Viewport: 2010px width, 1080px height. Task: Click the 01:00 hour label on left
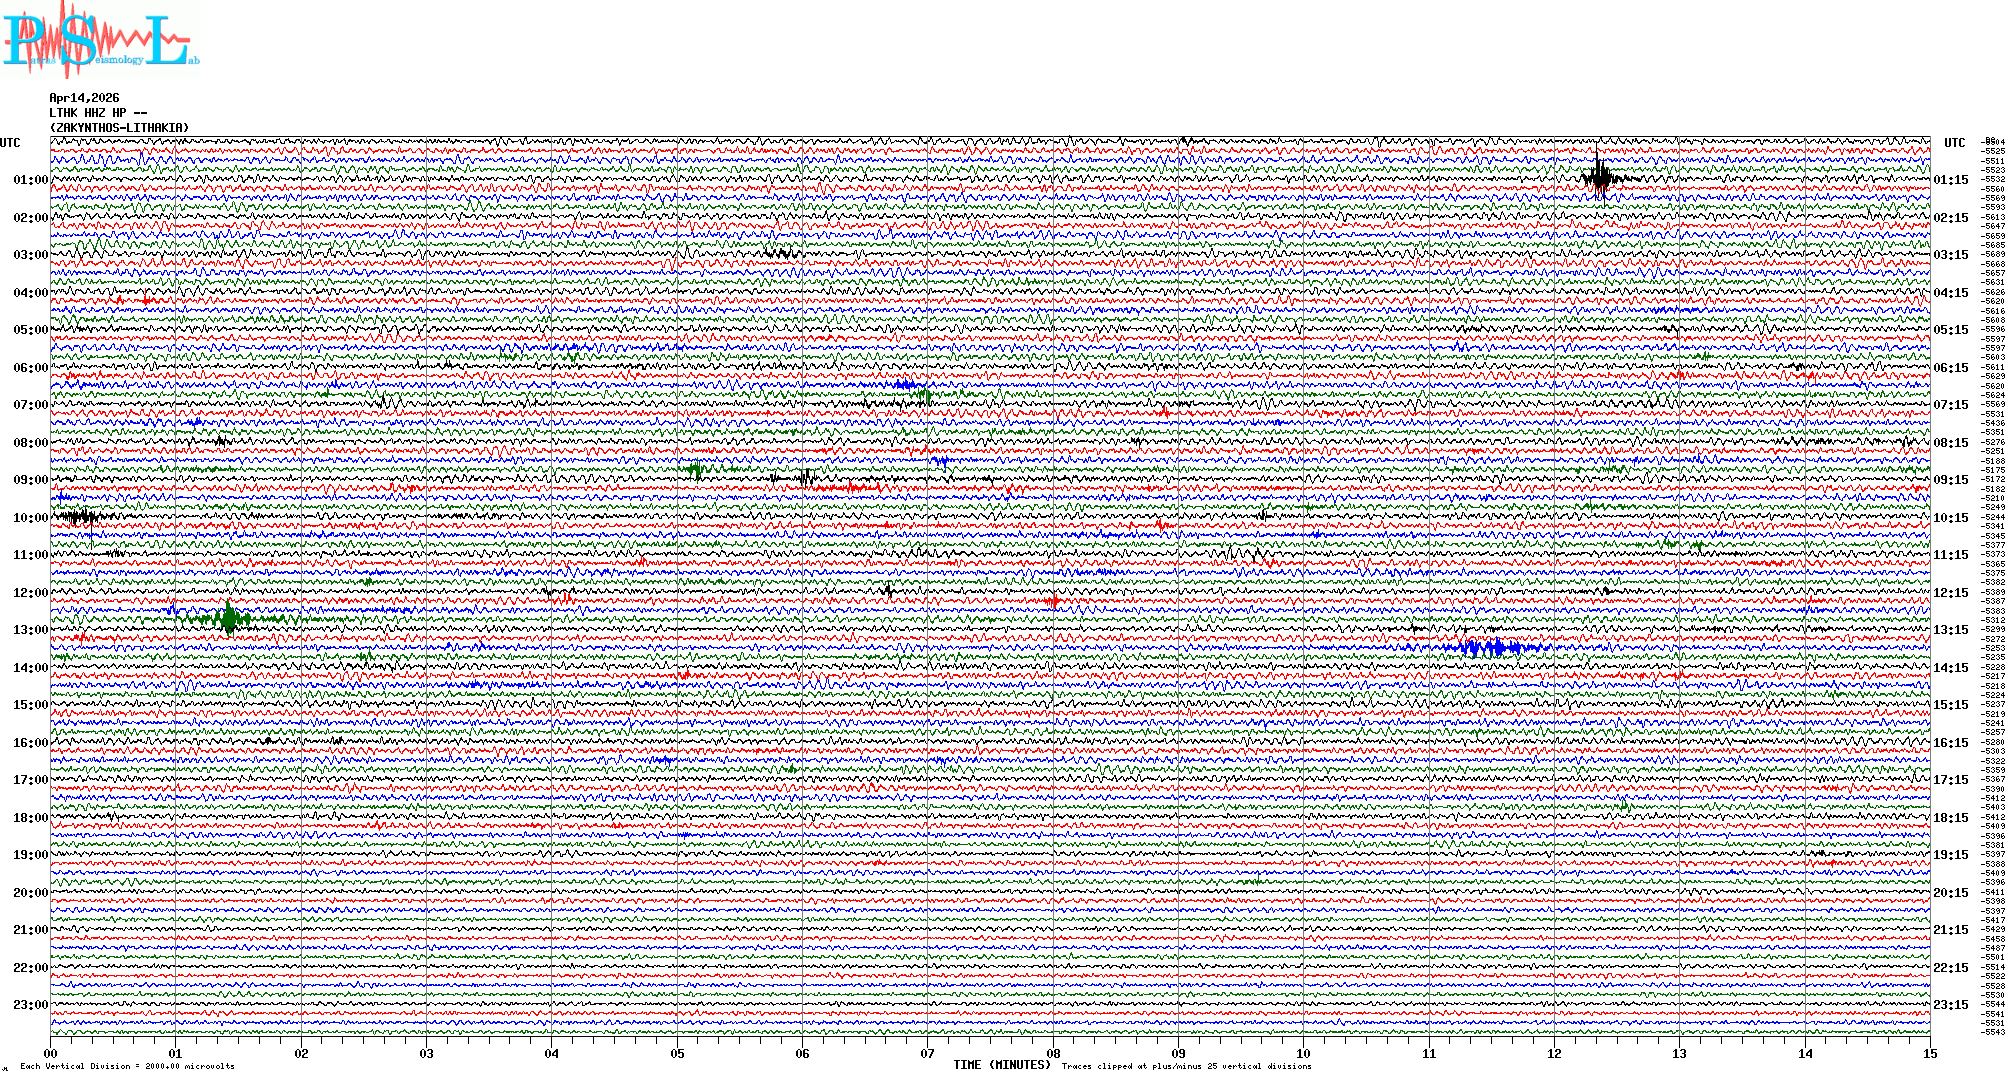pos(30,180)
